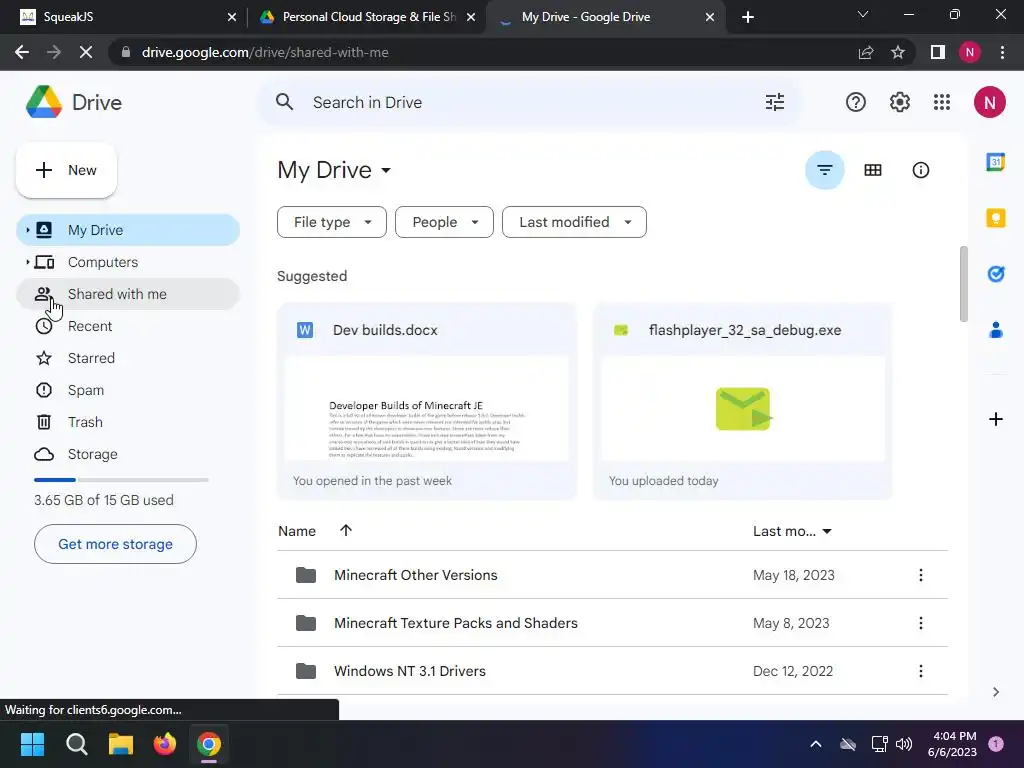Viewport: 1024px width, 768px height.
Task: Click the Word icon on Dev builds.docx
Action: (304, 330)
